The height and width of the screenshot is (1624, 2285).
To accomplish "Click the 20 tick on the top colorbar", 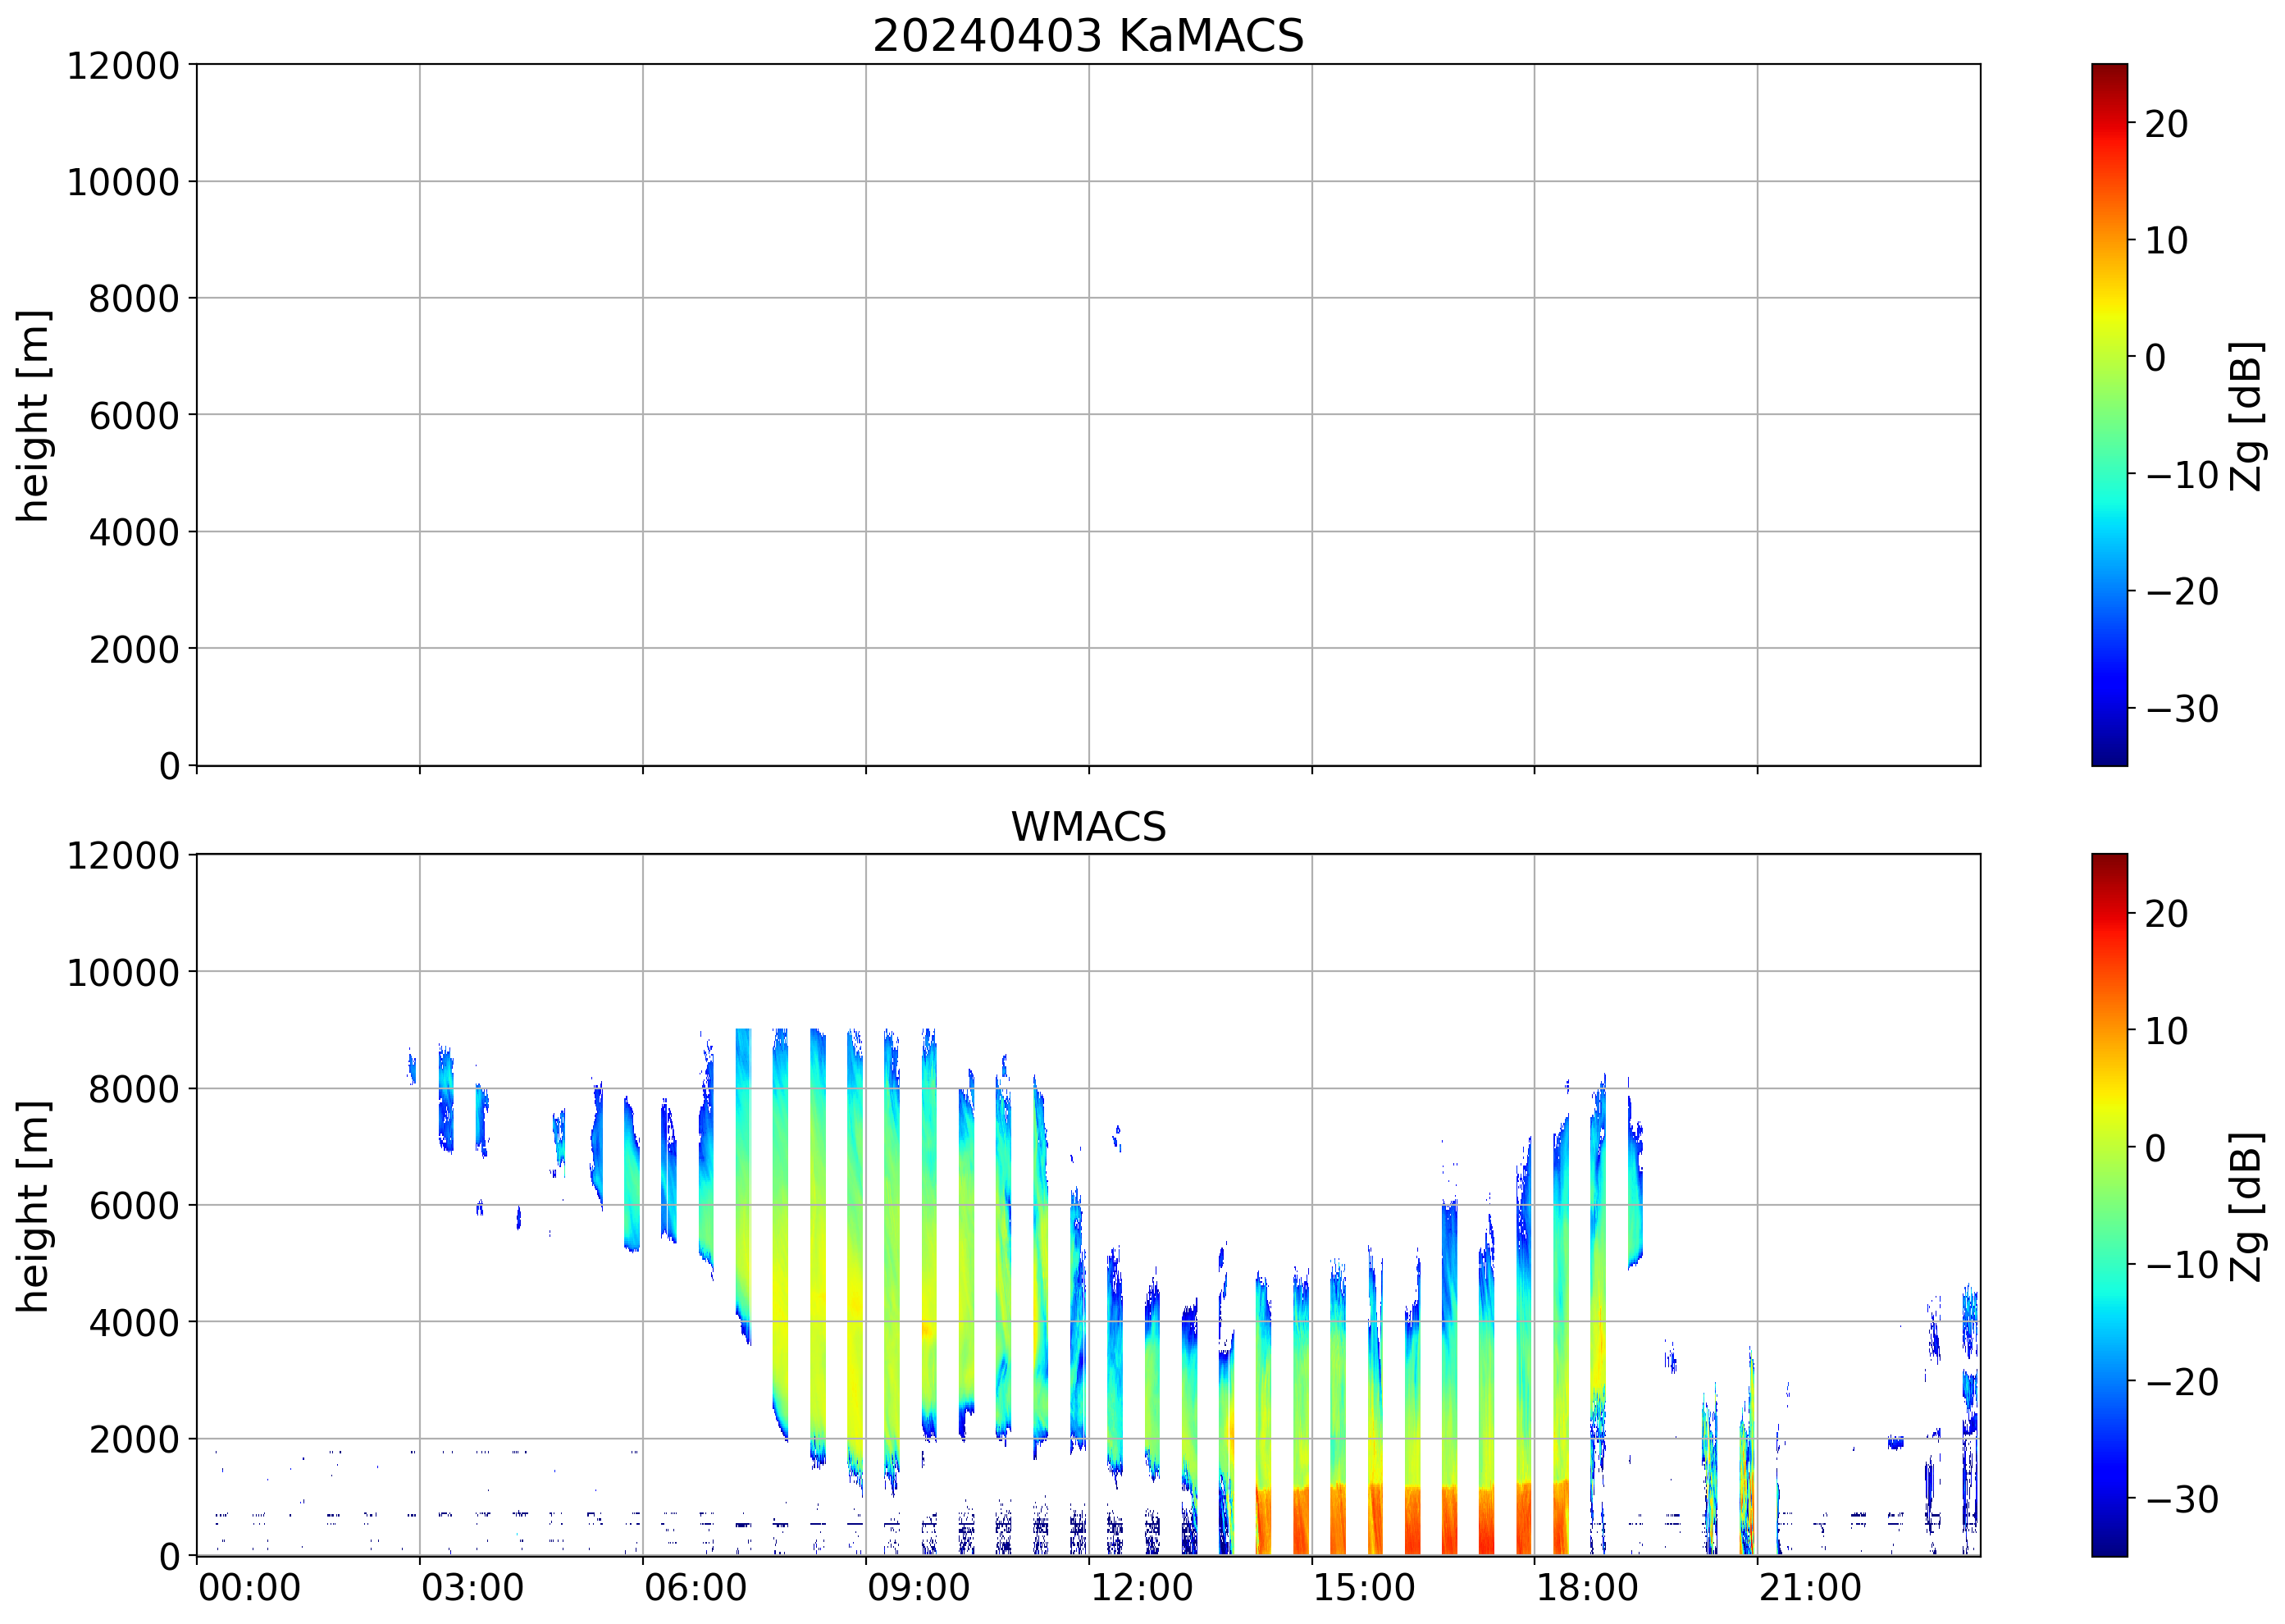I will tap(2166, 124).
